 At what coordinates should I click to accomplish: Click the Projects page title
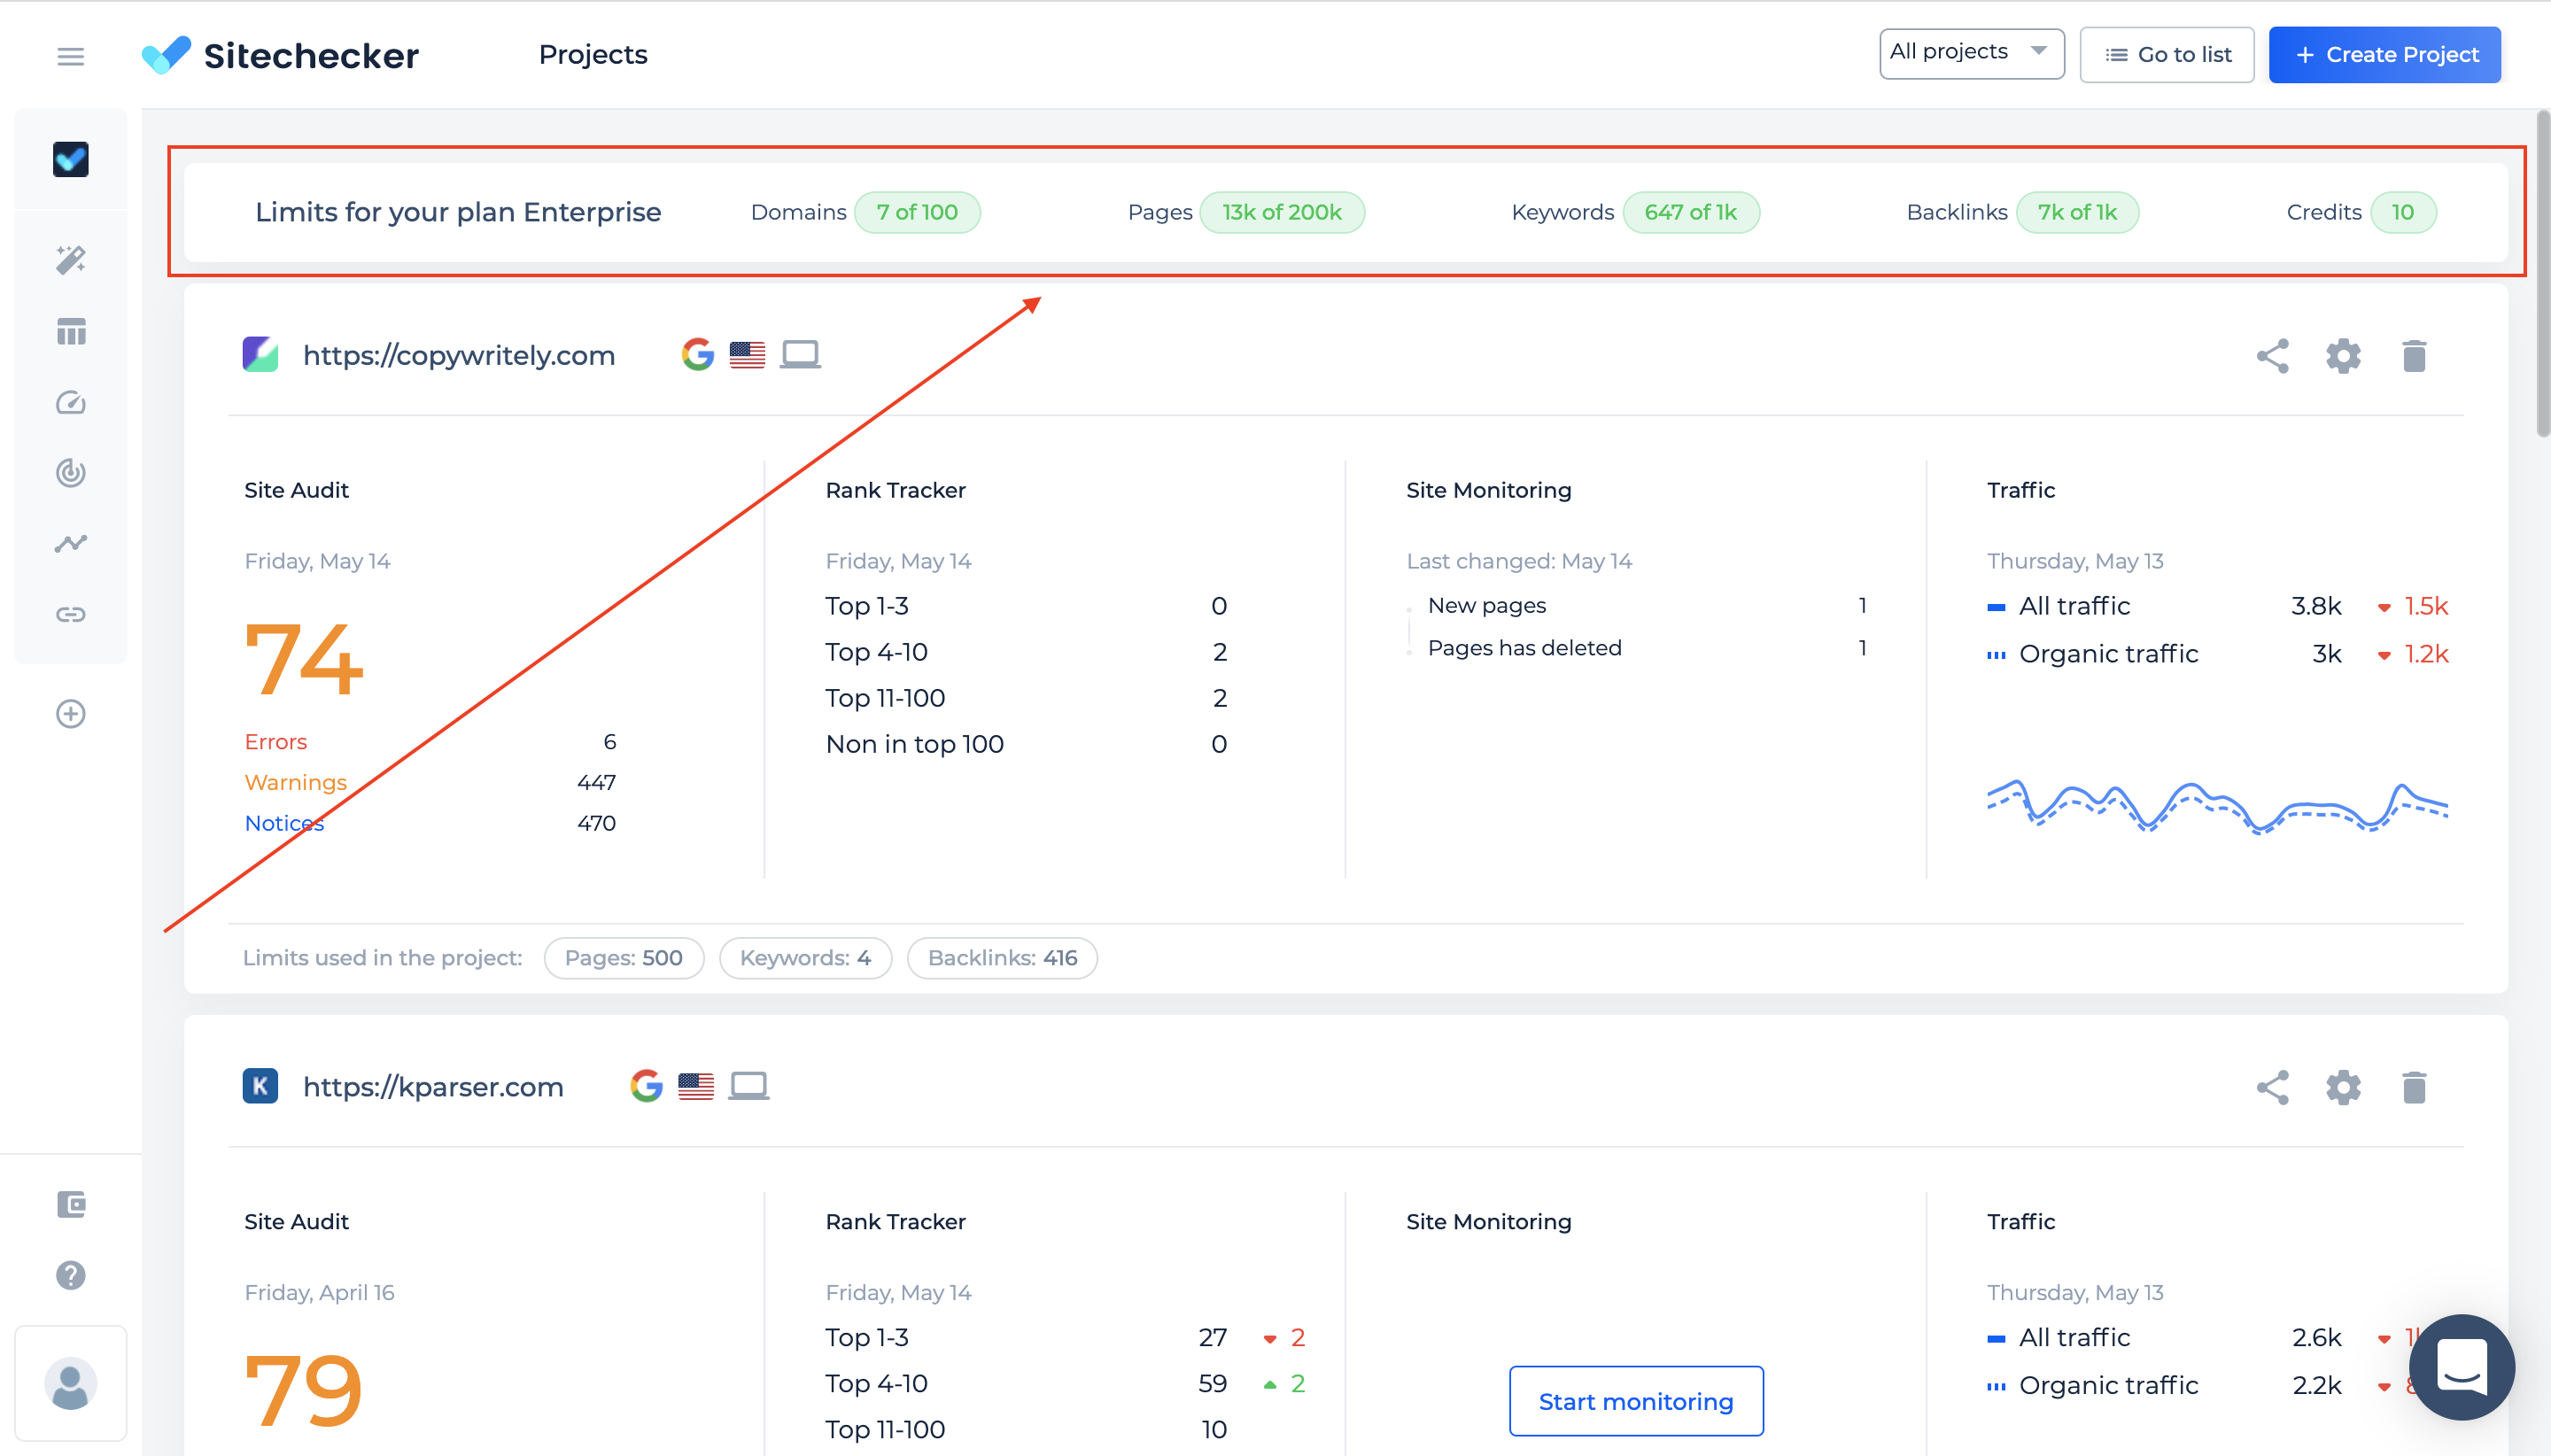(x=593, y=54)
